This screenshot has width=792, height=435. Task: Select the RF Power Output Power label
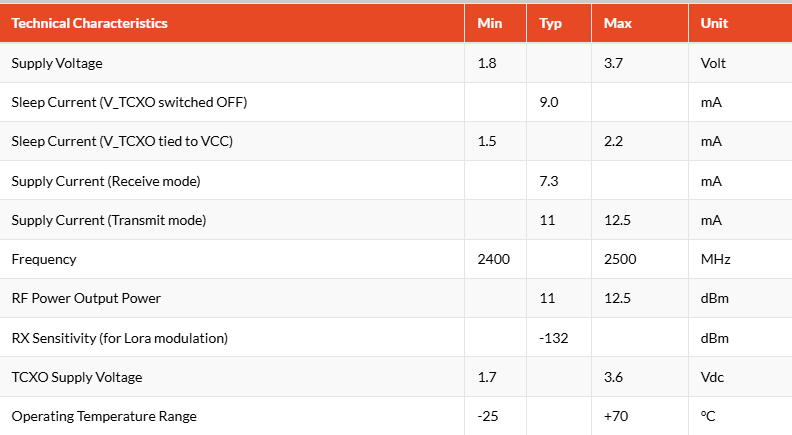pos(86,298)
